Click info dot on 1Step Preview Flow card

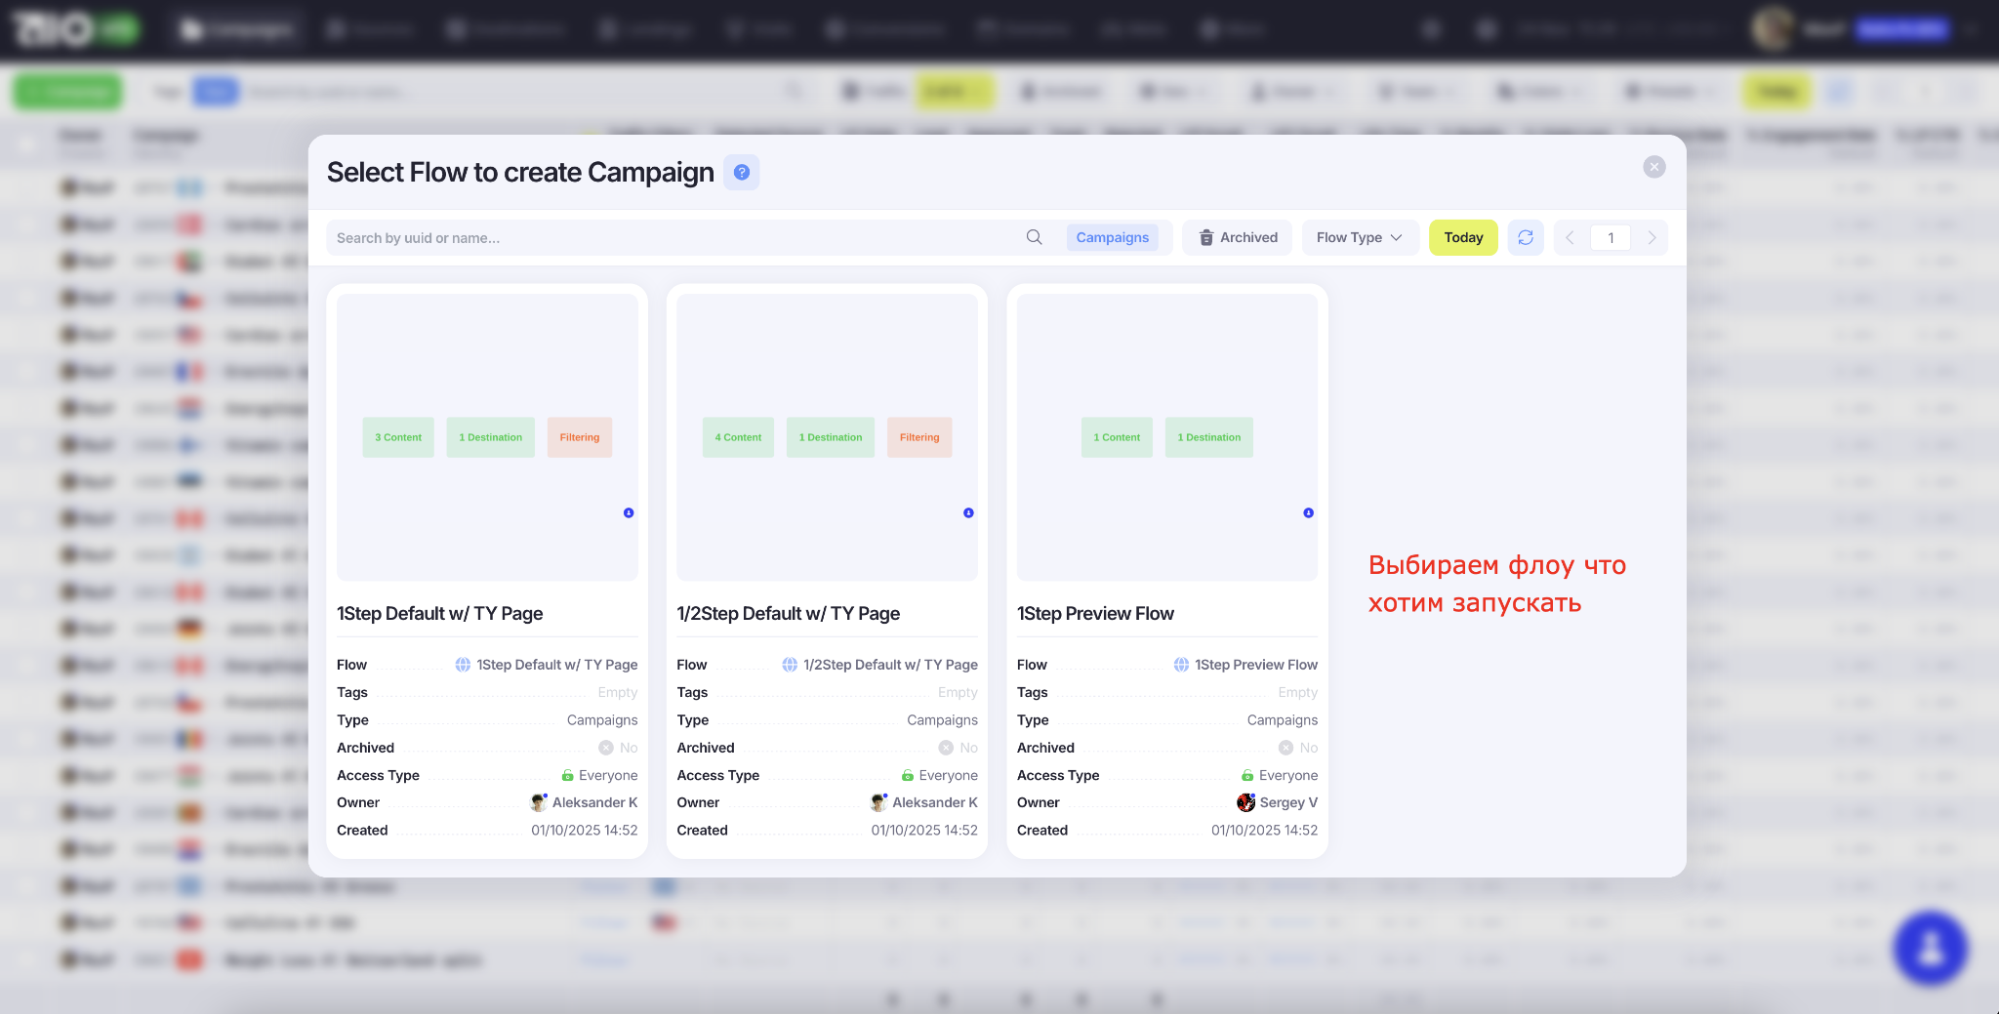pyautogui.click(x=1308, y=513)
